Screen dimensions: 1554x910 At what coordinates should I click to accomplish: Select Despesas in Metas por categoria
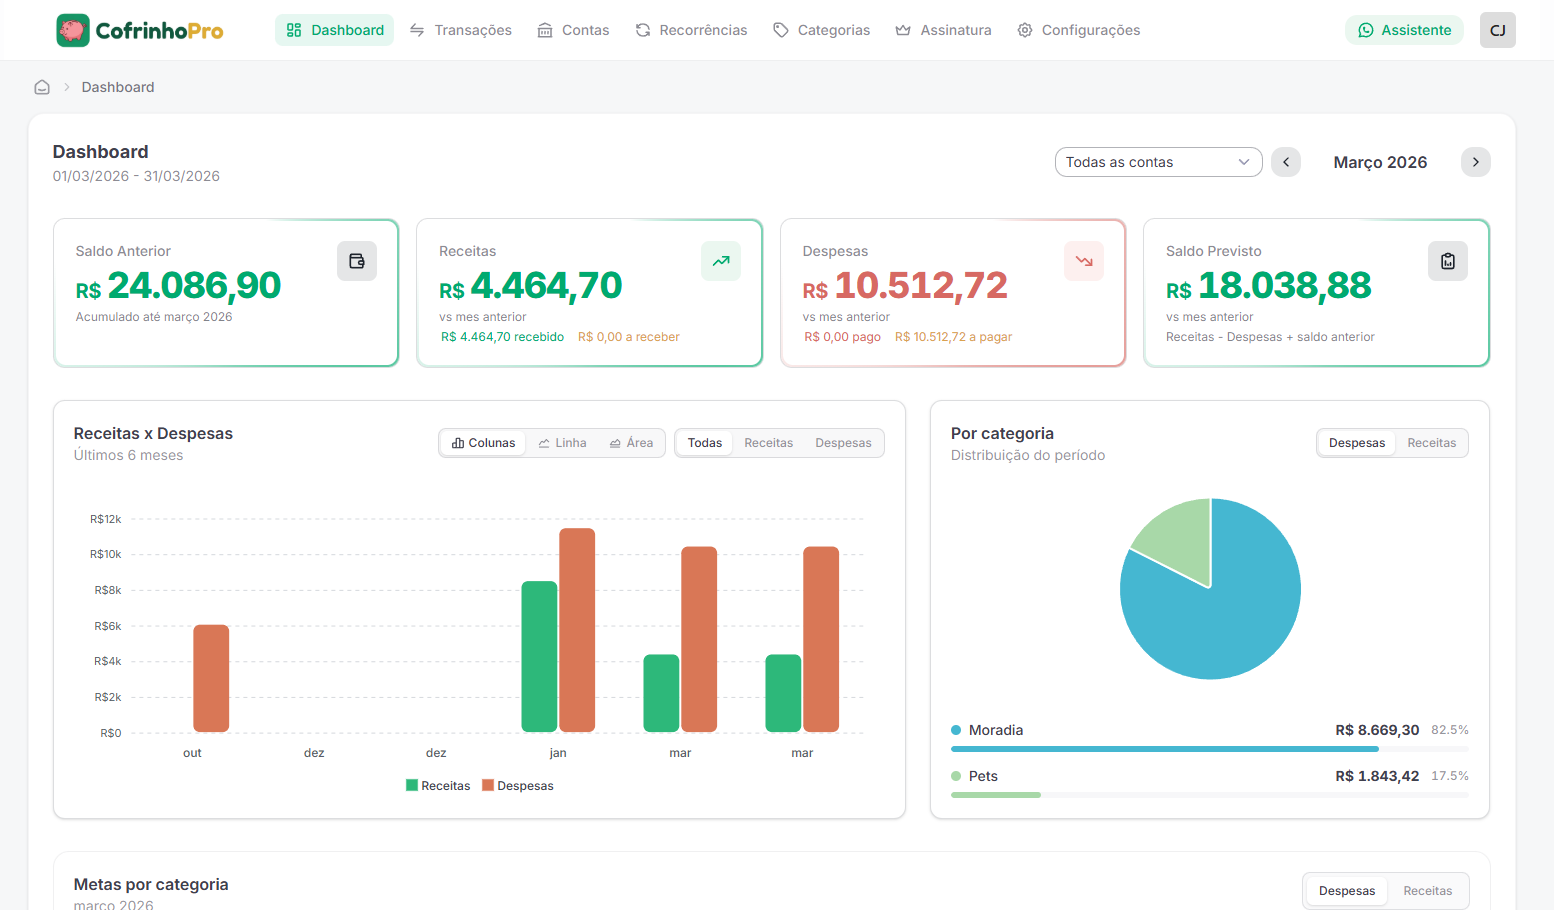pos(1347,891)
